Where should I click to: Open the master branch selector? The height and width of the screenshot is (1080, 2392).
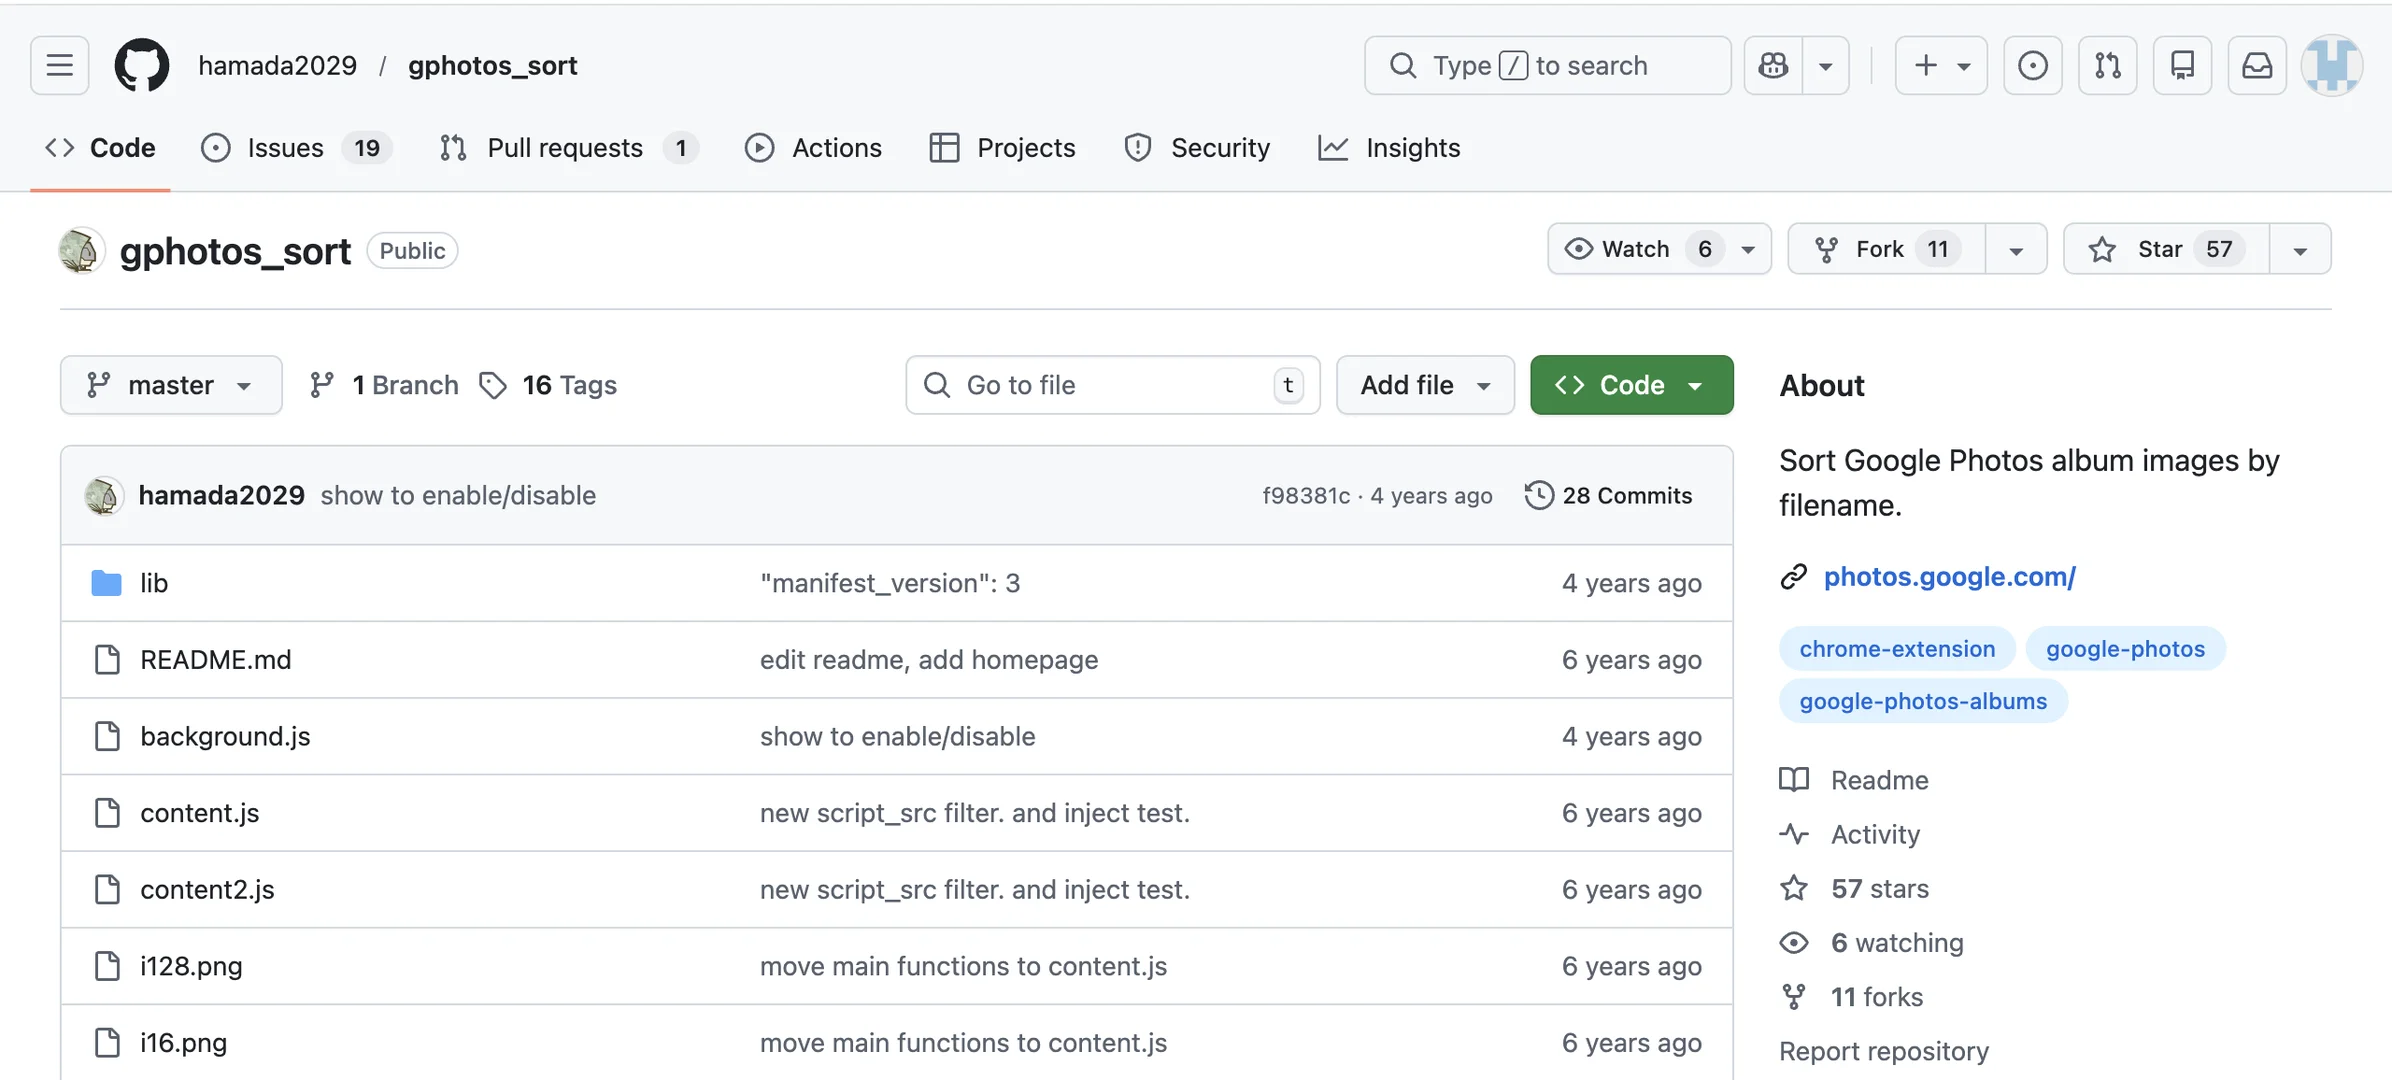[x=171, y=385]
